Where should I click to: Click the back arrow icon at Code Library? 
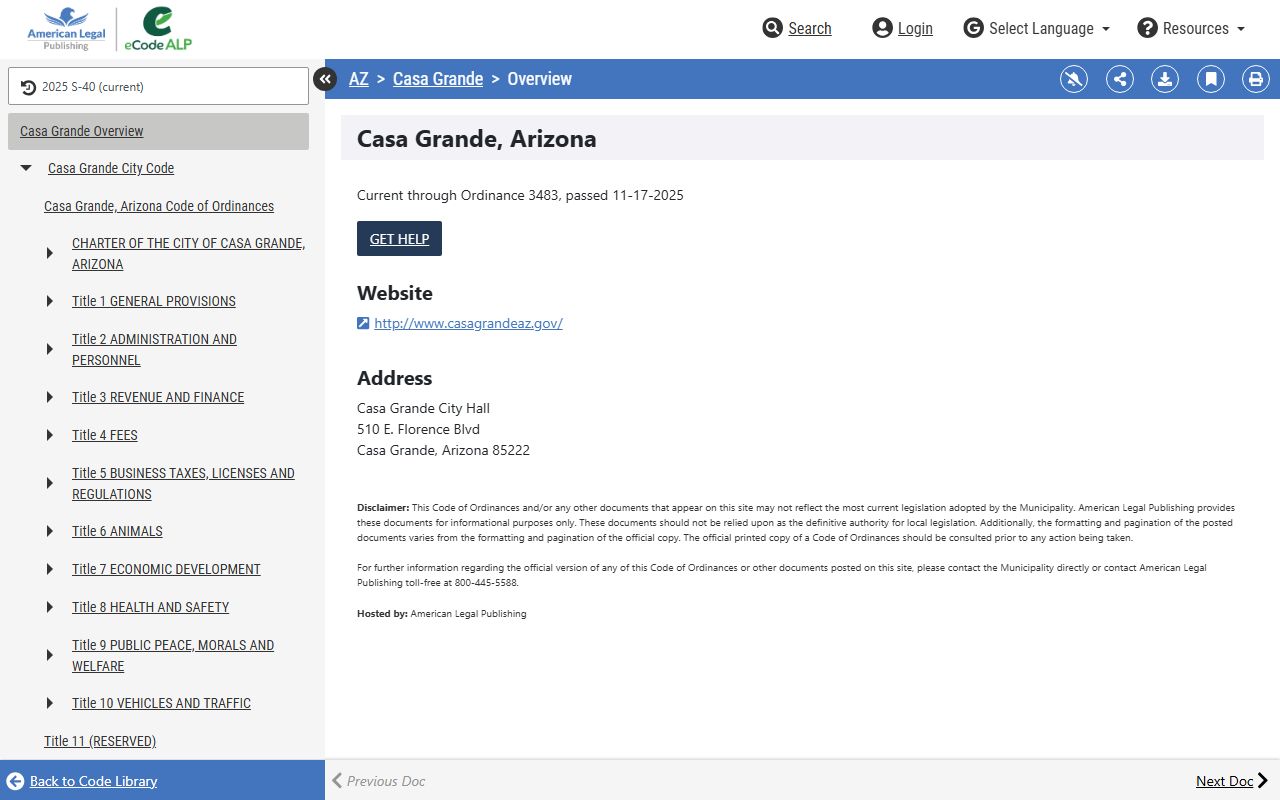15,781
